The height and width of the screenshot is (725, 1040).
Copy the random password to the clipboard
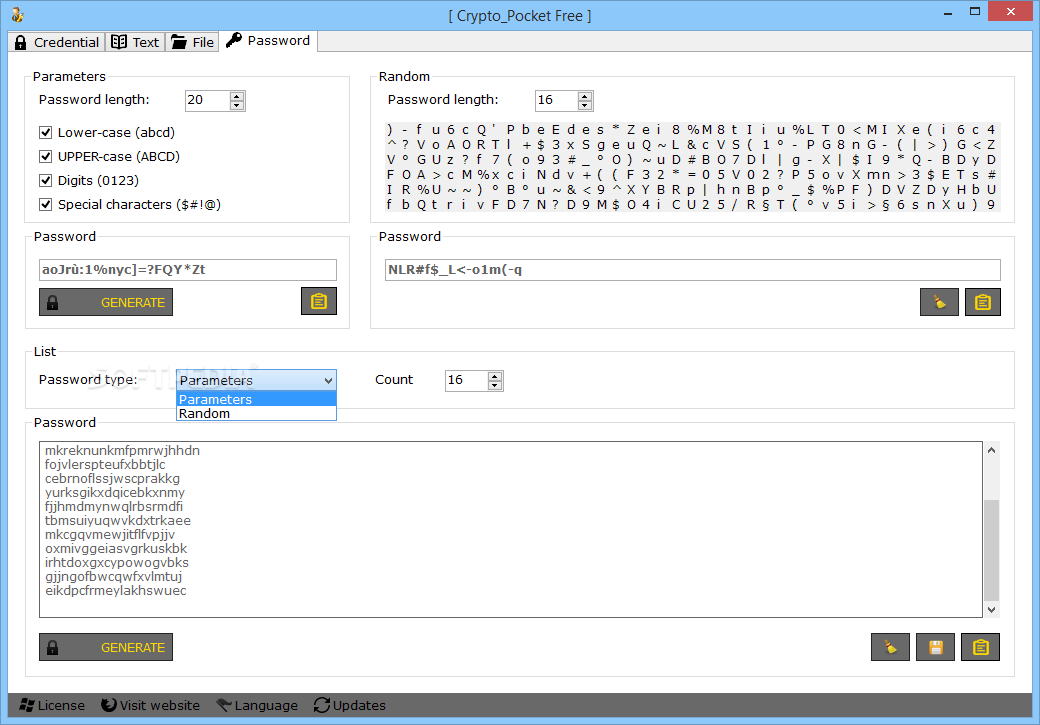pyautogui.click(x=982, y=302)
